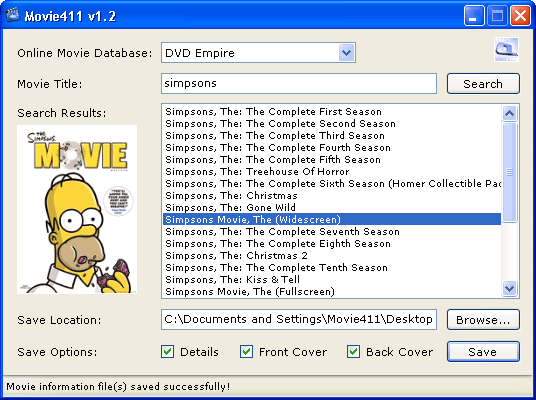The height and width of the screenshot is (400, 536).
Task: Uncheck the Details save option
Action: tap(168, 351)
